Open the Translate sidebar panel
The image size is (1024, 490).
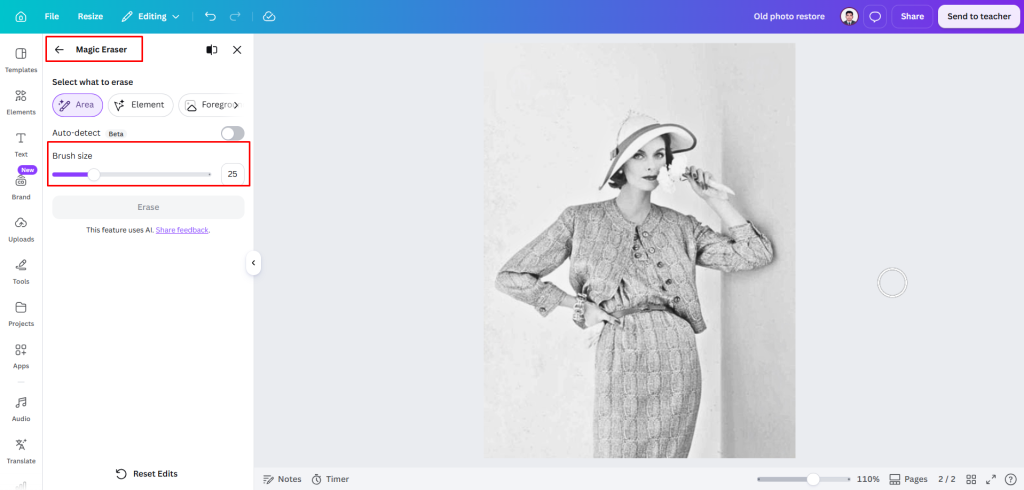pyautogui.click(x=21, y=451)
